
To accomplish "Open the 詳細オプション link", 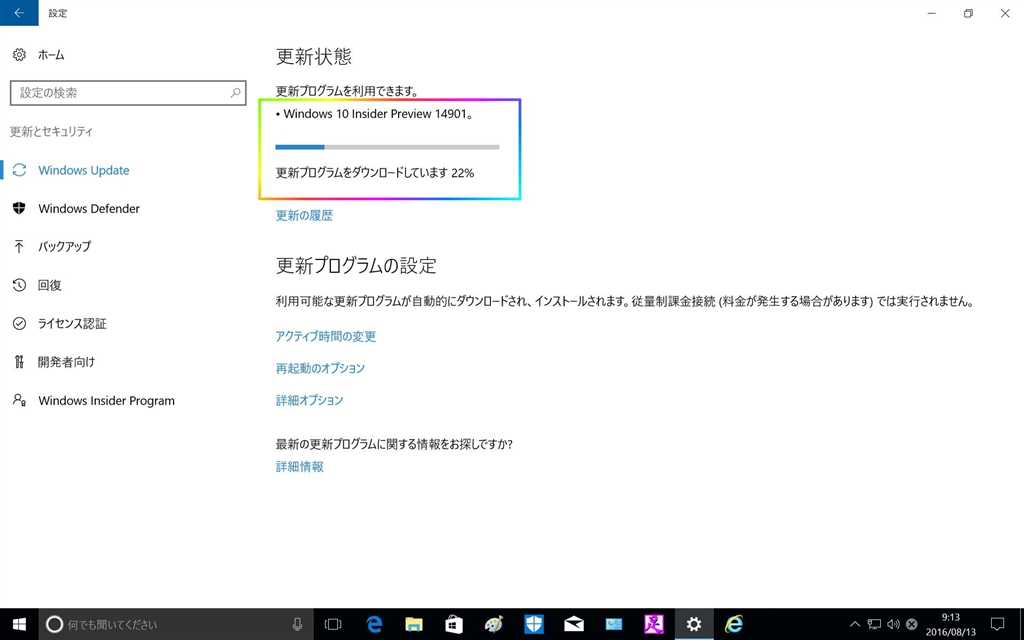I will 309,400.
